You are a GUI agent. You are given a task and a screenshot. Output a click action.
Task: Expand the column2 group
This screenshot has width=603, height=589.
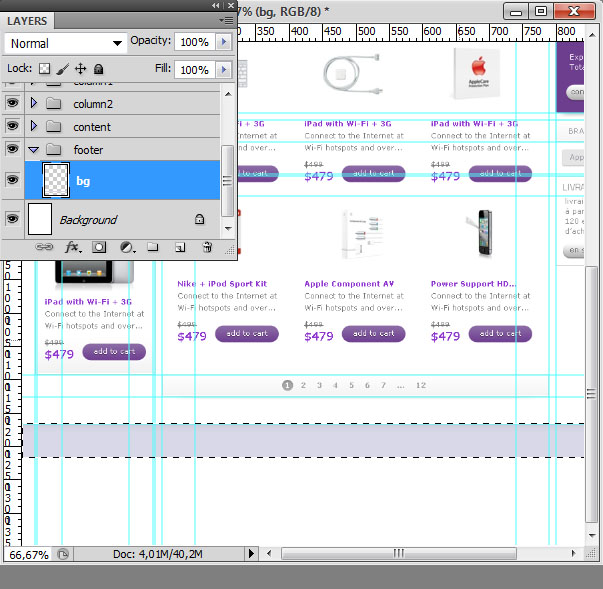tap(34, 103)
